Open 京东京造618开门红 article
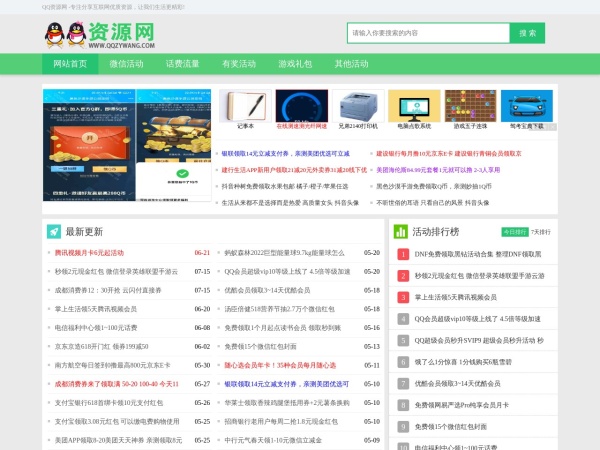 coord(101,347)
